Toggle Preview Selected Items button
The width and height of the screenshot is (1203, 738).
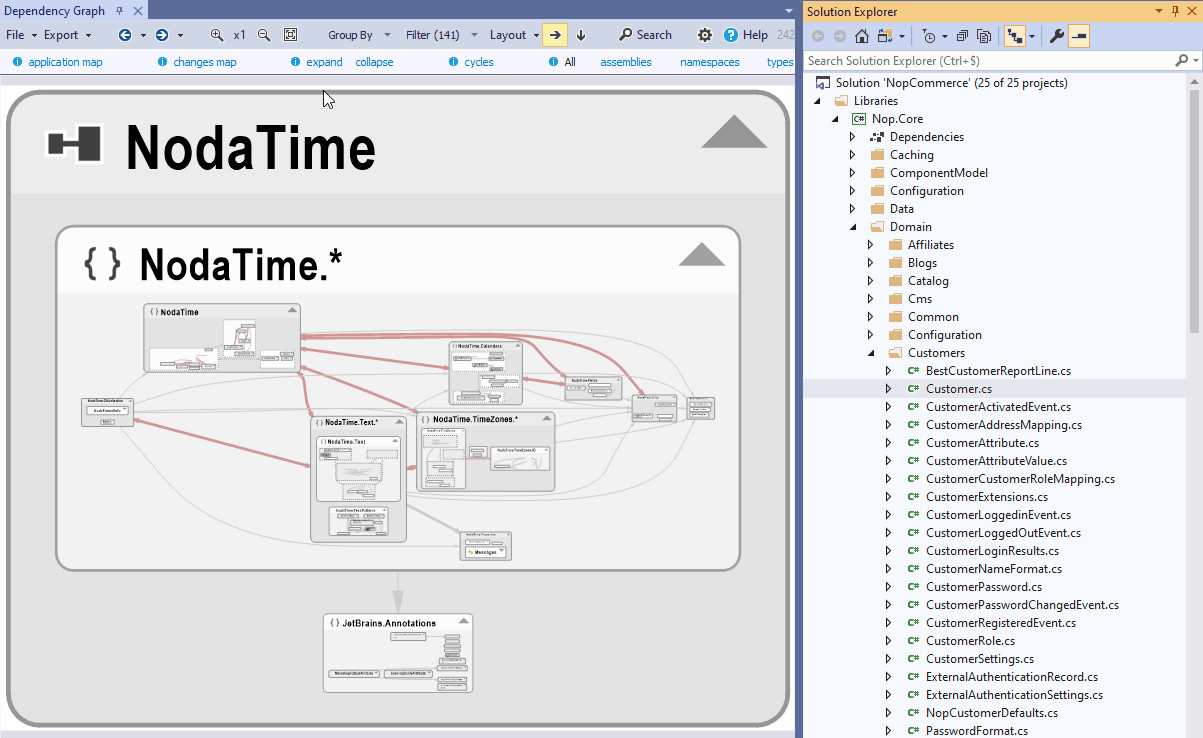pos(1079,36)
